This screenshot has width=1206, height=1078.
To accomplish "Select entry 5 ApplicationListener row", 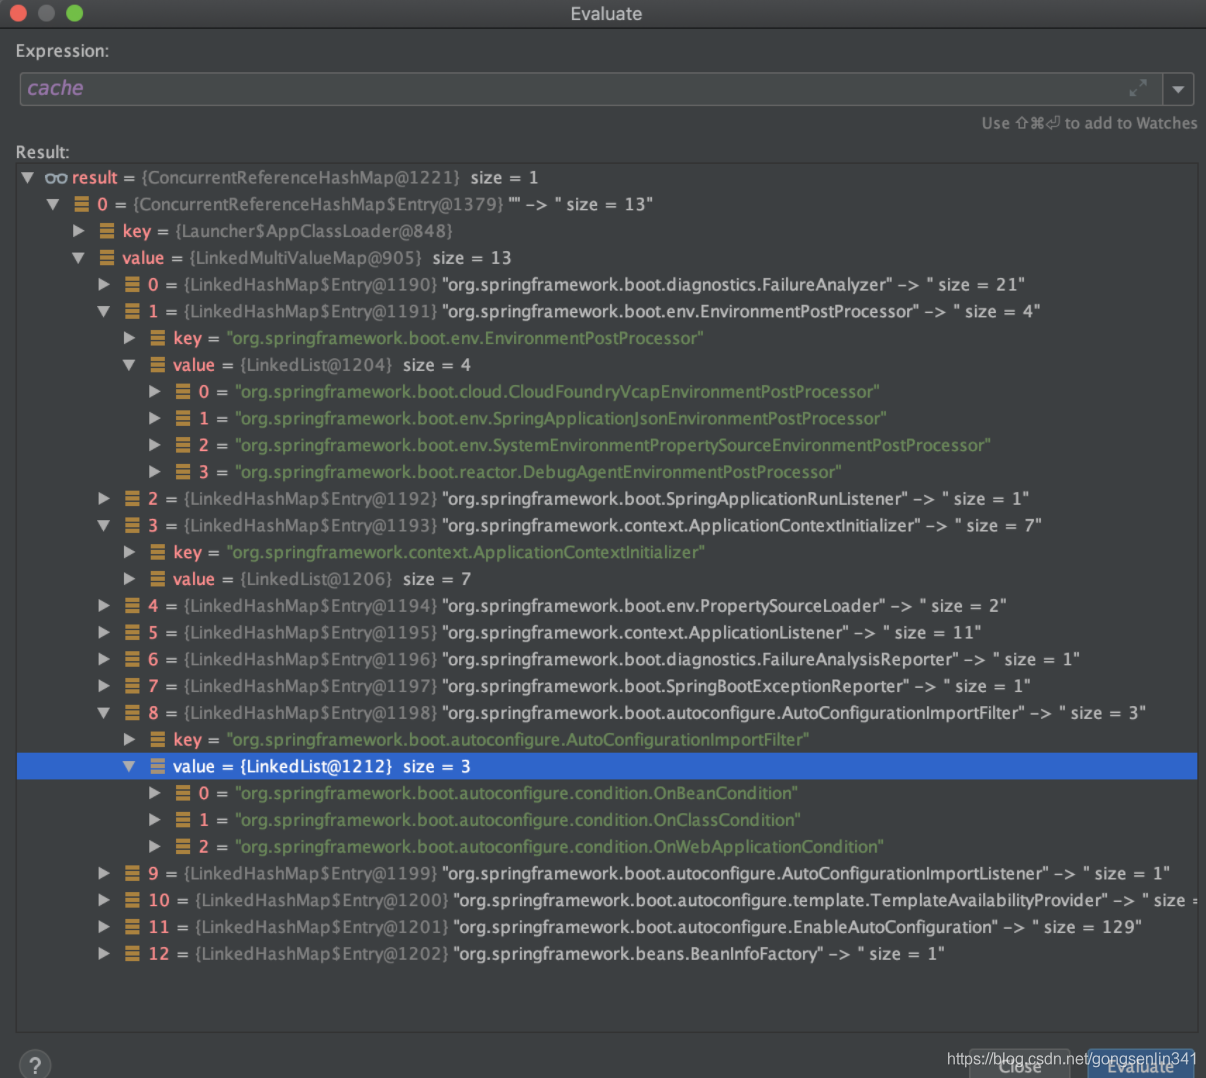I will [607, 633].
